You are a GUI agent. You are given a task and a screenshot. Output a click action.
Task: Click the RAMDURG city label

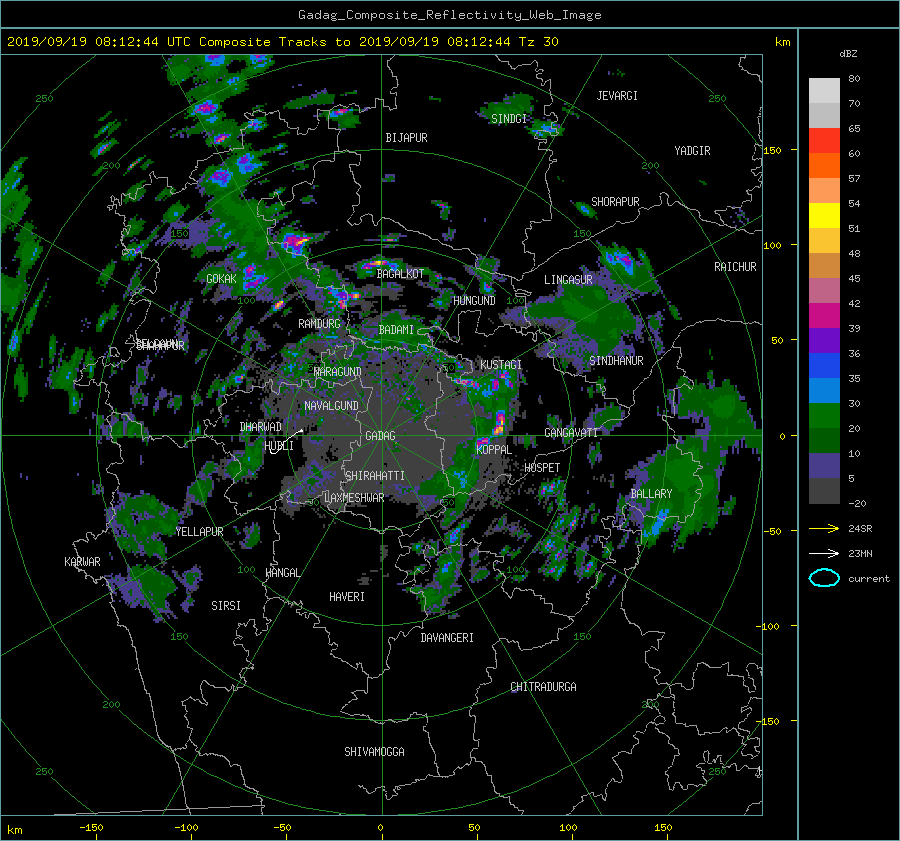pos(319,324)
